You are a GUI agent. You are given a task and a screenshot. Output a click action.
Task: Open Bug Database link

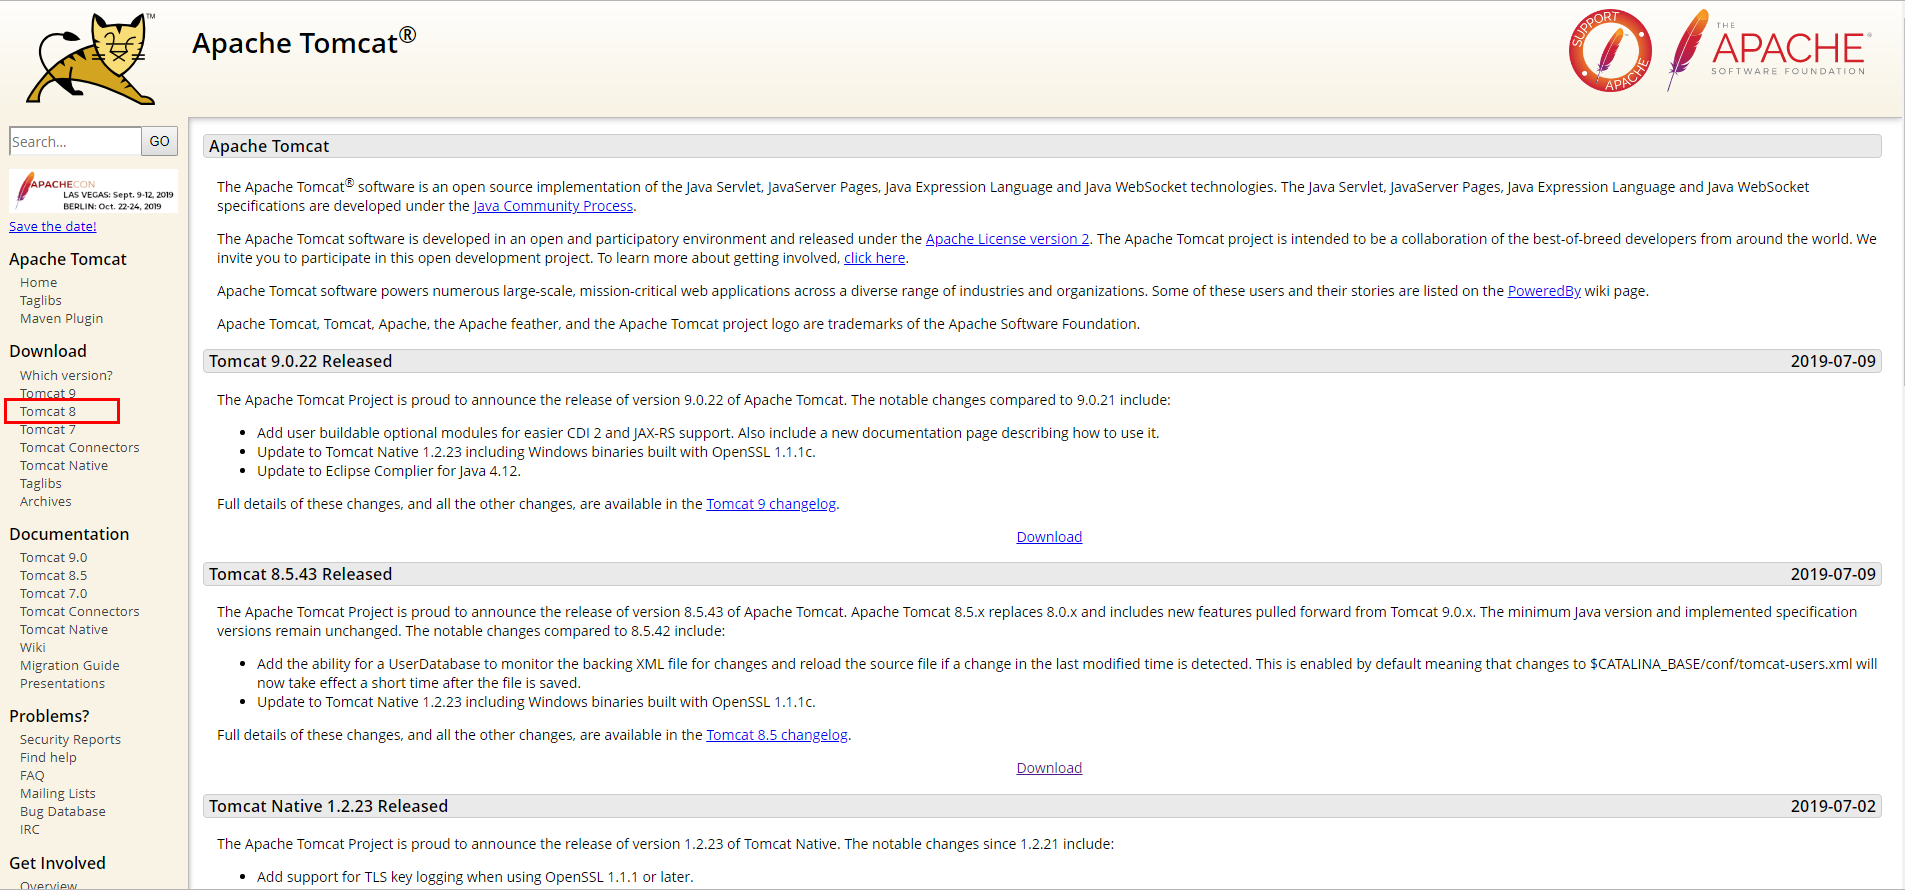[63, 812]
